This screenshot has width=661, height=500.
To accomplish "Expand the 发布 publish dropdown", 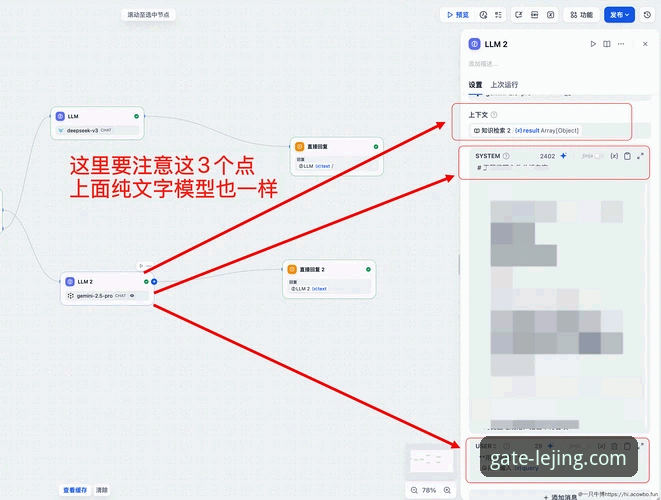I will 619,15.
